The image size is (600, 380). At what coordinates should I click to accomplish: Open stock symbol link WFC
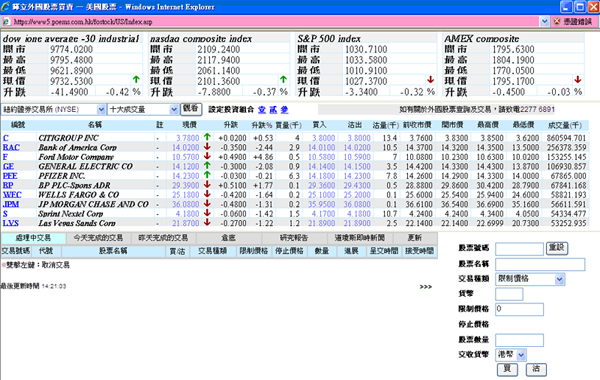click(x=12, y=195)
